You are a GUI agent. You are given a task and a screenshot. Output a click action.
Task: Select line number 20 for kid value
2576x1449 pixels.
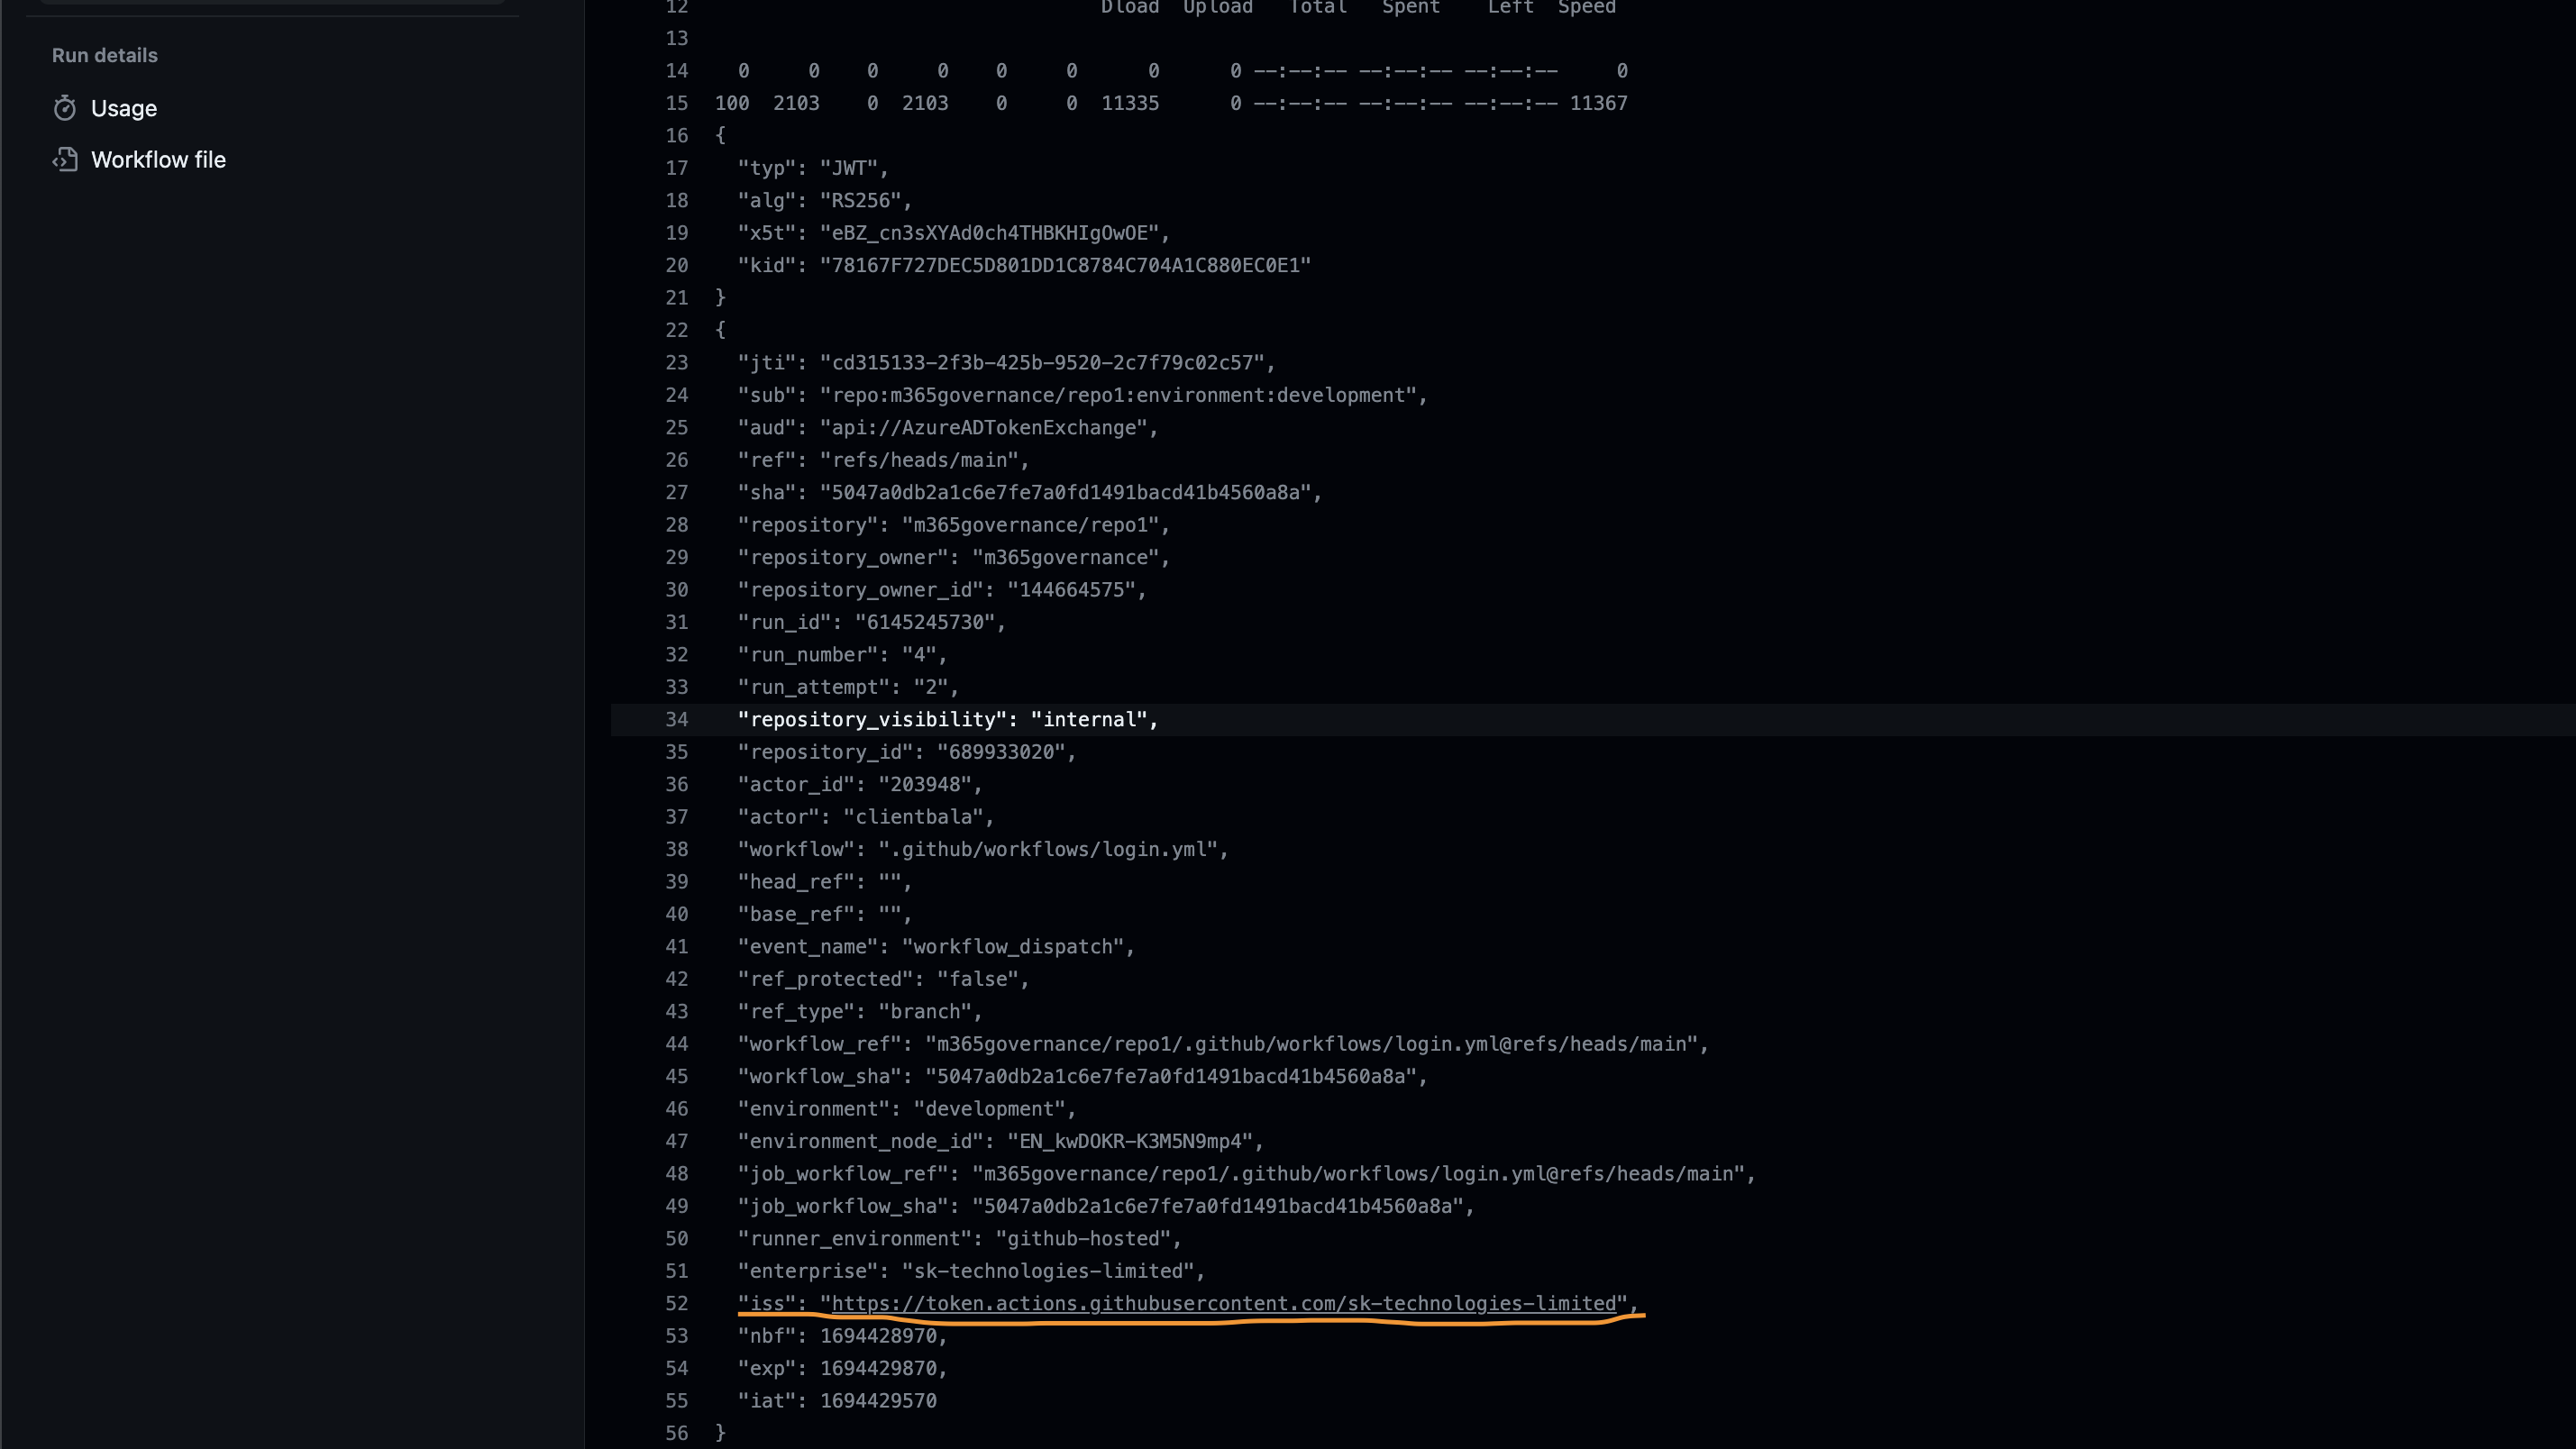click(677, 265)
